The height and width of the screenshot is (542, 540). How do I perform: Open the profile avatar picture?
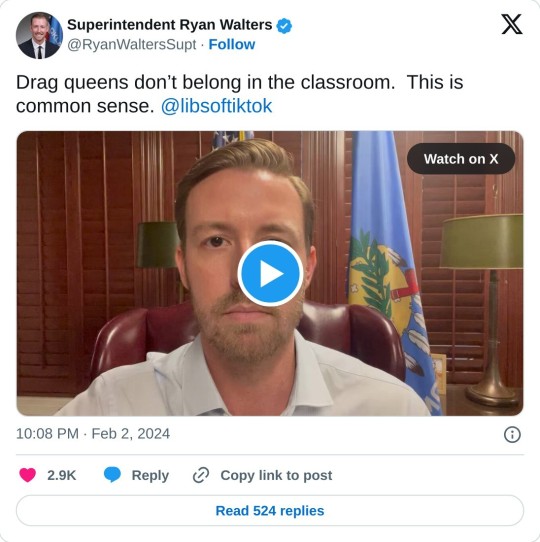point(39,35)
